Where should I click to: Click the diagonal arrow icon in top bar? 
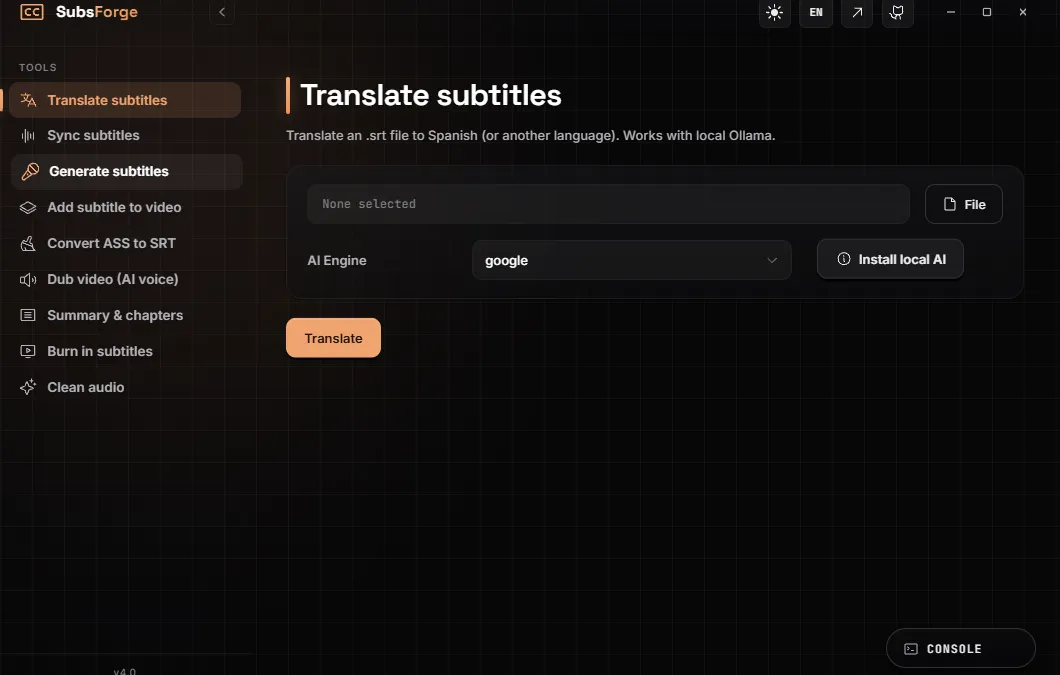[x=857, y=12]
